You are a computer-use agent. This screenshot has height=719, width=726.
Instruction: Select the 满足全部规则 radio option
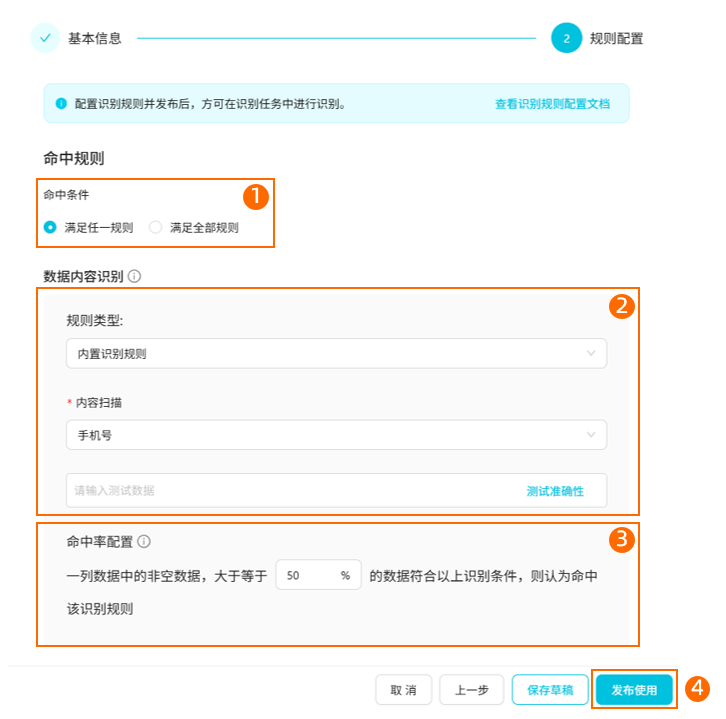pyautogui.click(x=156, y=227)
